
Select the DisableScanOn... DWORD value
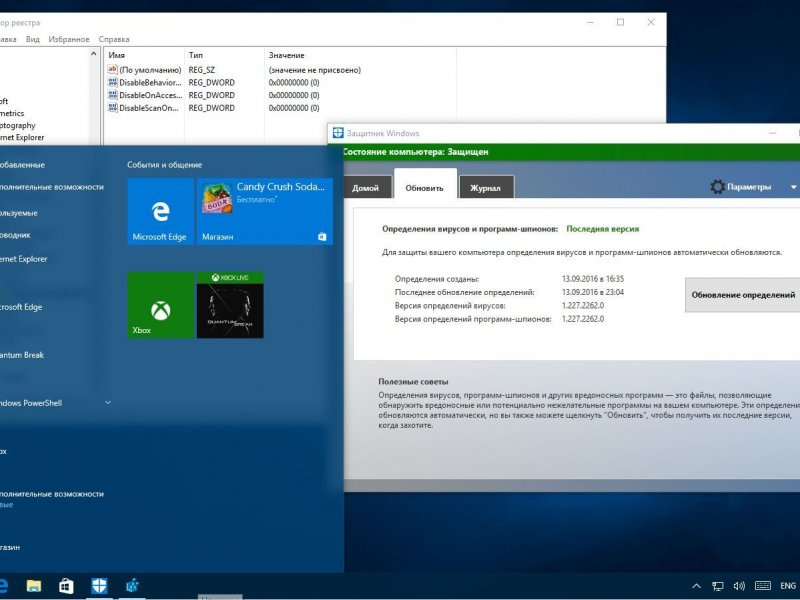tap(145, 108)
